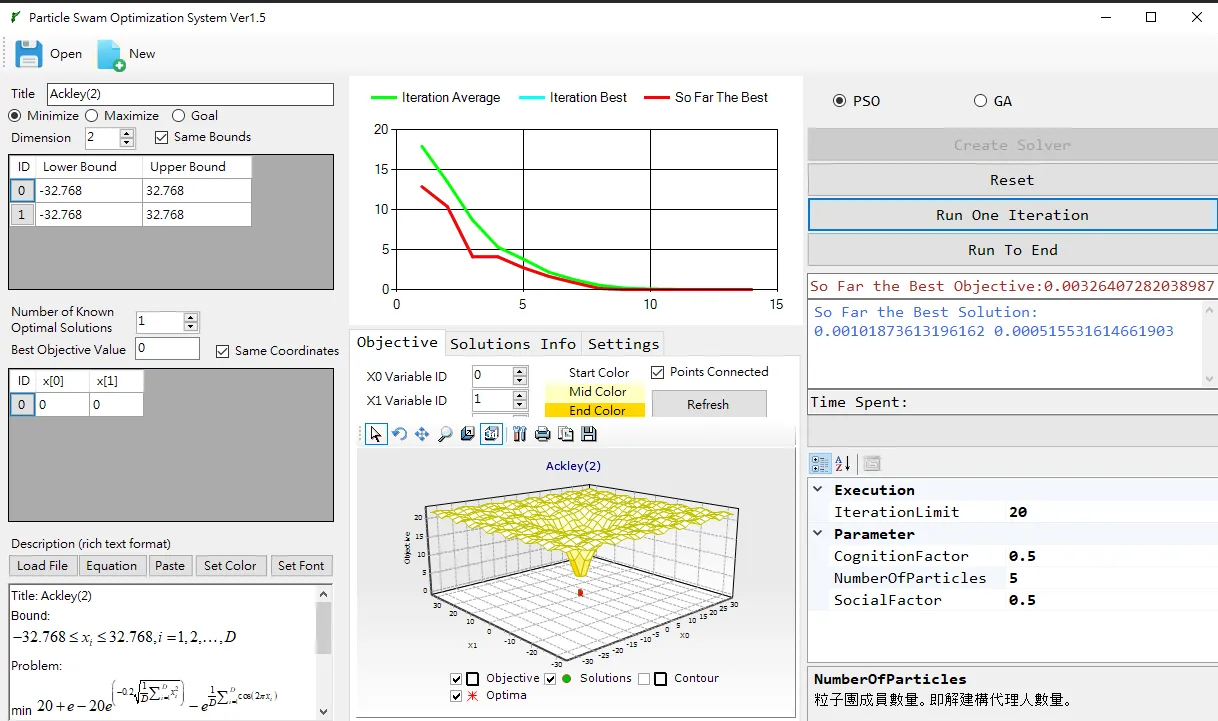
Task: Click the Run One Iteration button
Action: (x=1012, y=215)
